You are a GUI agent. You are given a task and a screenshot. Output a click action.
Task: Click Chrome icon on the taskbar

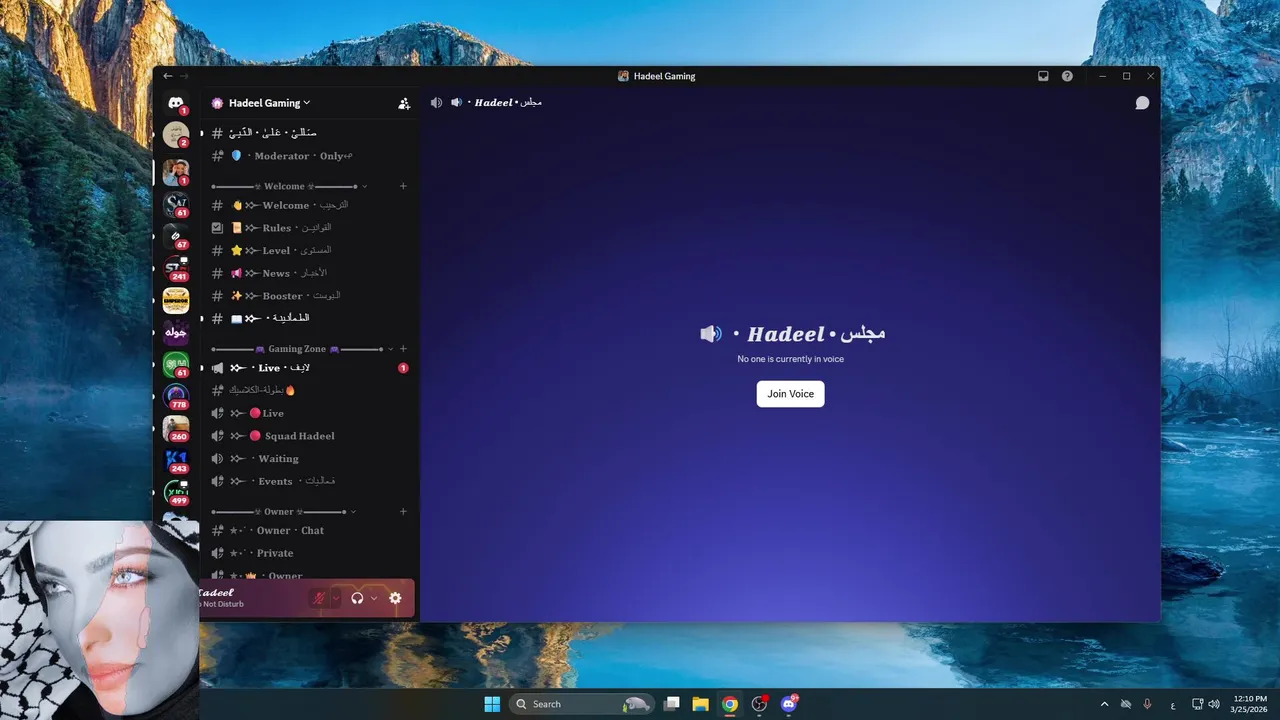point(730,704)
